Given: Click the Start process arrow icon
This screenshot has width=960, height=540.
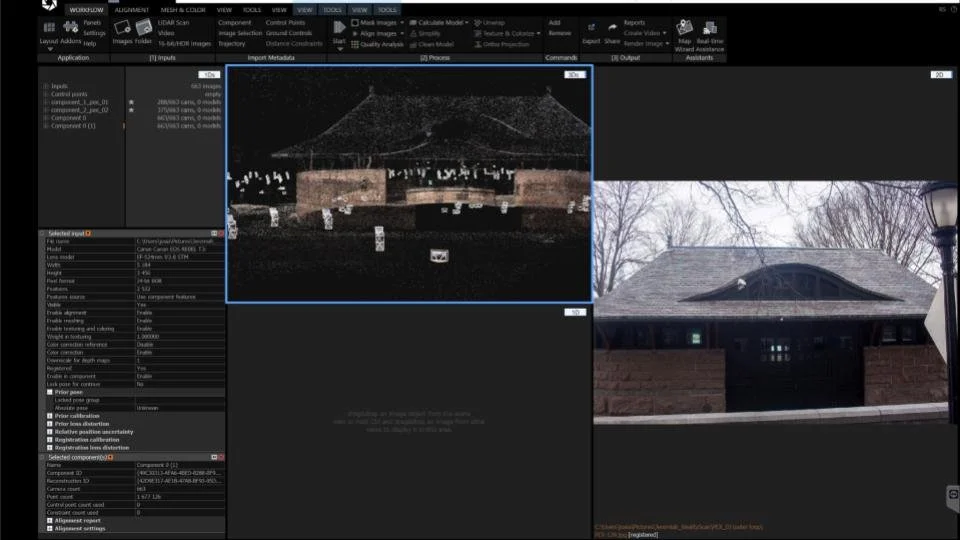Looking at the screenshot, I should [x=339, y=27].
